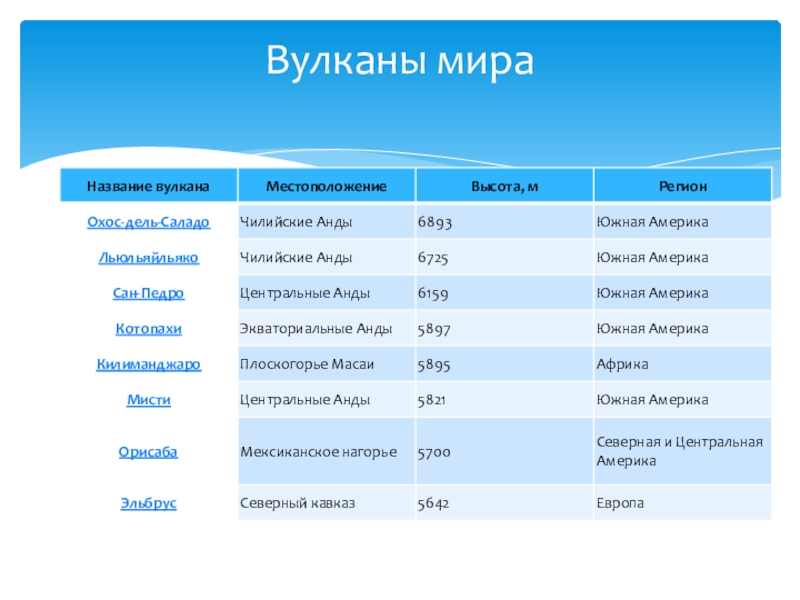Viewport: 800px width, 600px height.
Task: Select the height value 6893
Action: tap(435, 222)
